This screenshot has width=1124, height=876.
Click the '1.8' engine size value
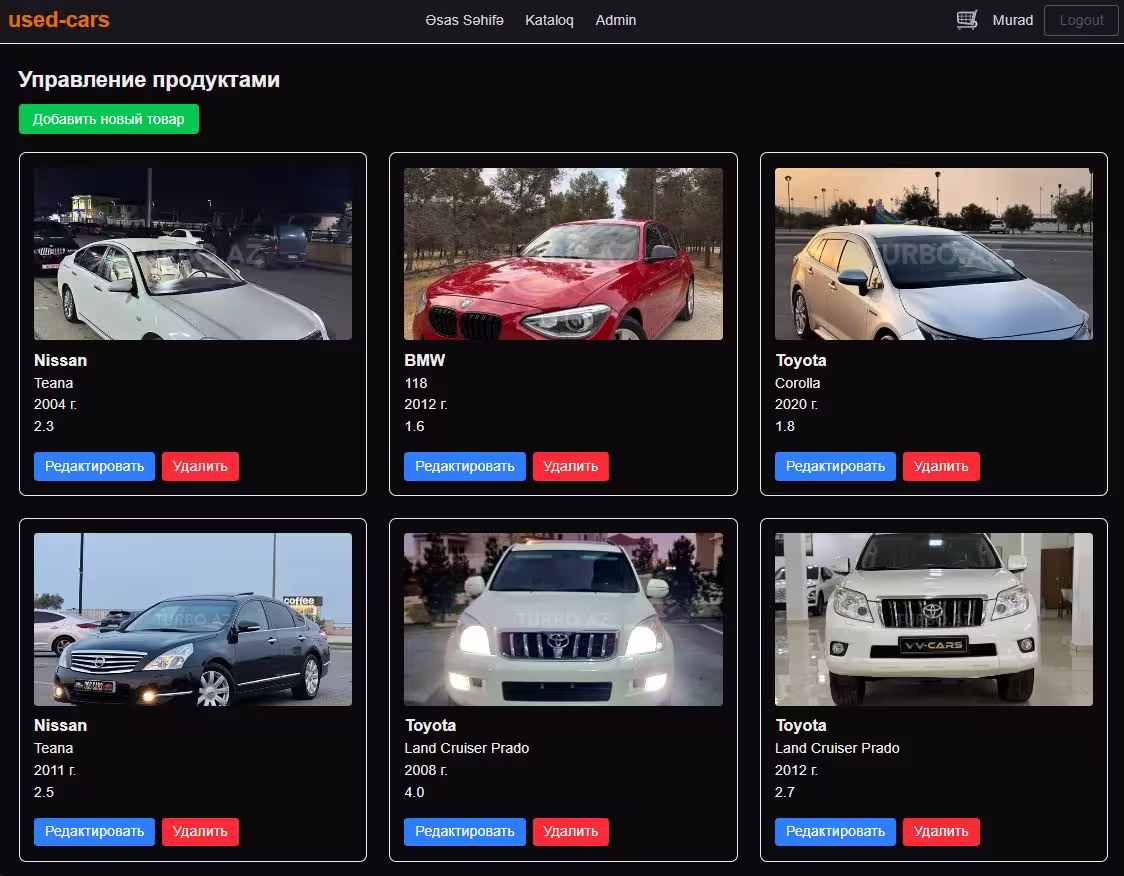785,426
